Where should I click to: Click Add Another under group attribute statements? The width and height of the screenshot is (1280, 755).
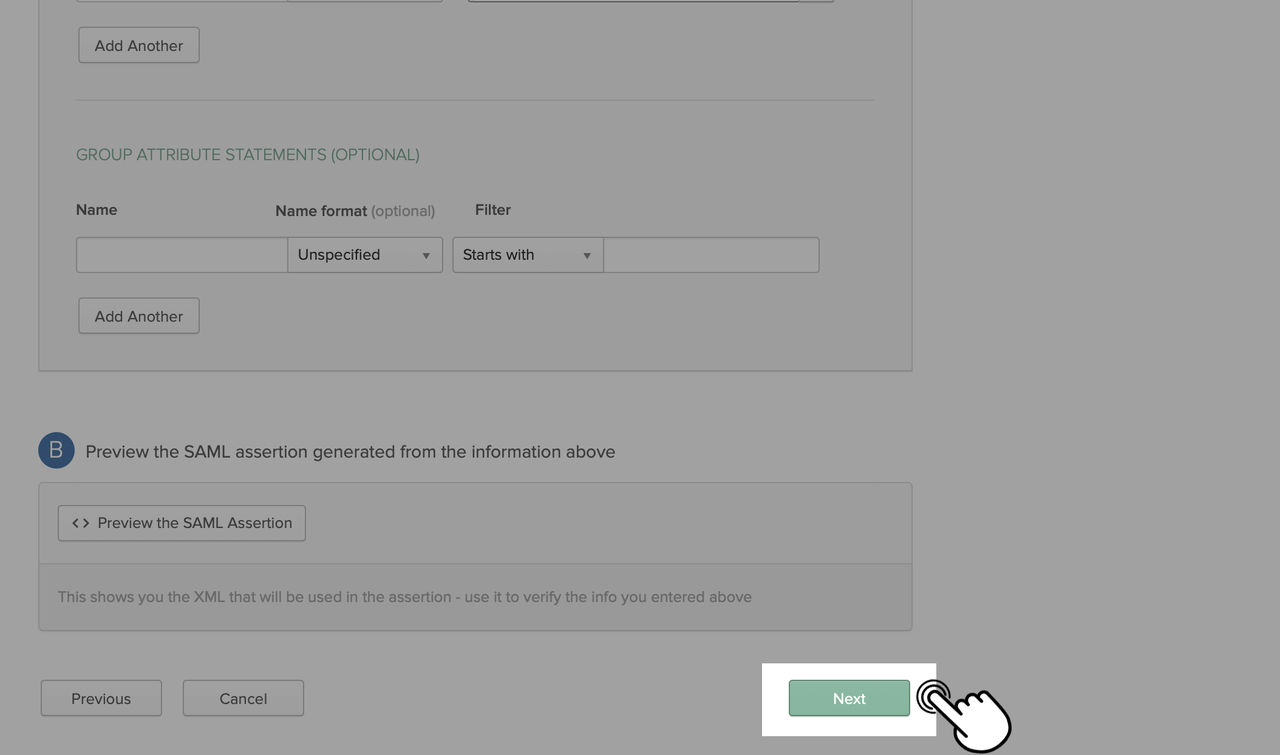pyautogui.click(x=138, y=315)
